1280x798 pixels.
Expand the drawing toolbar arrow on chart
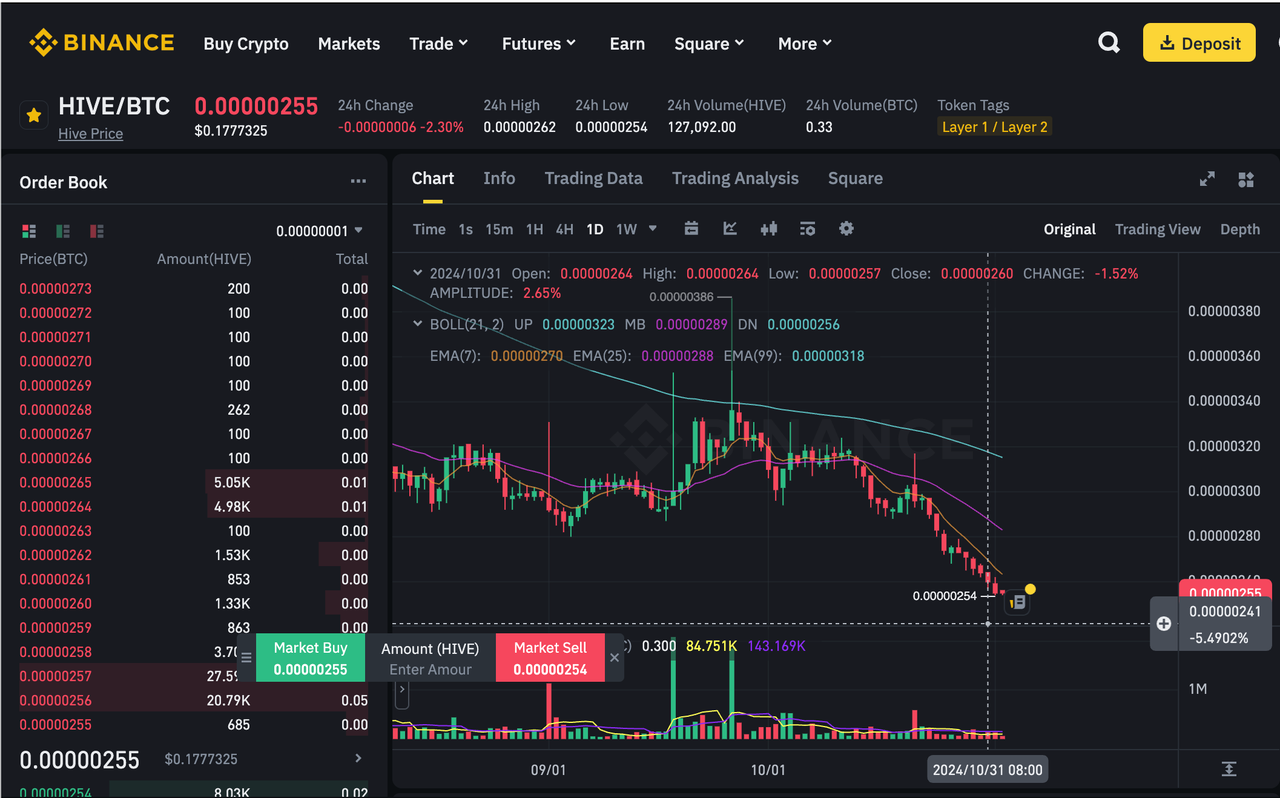click(403, 689)
